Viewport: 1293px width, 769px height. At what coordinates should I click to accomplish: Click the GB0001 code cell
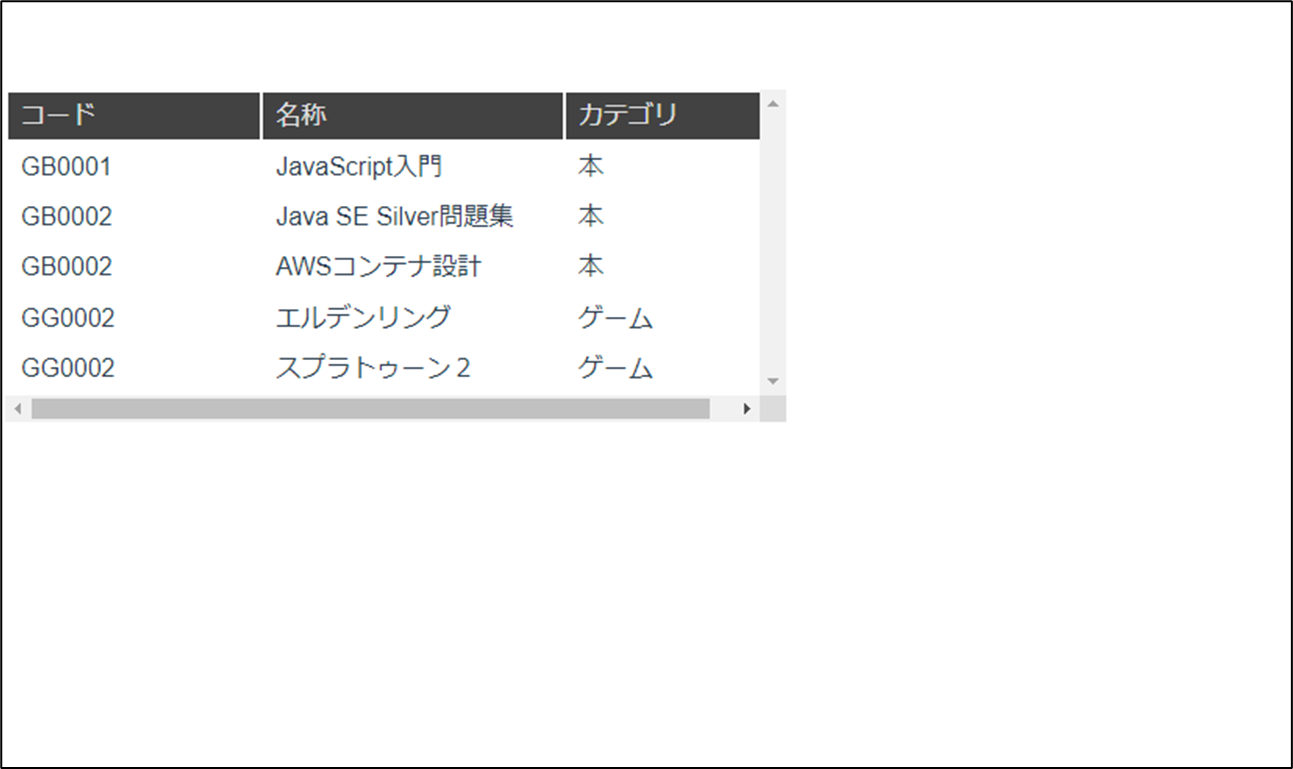click(66, 166)
